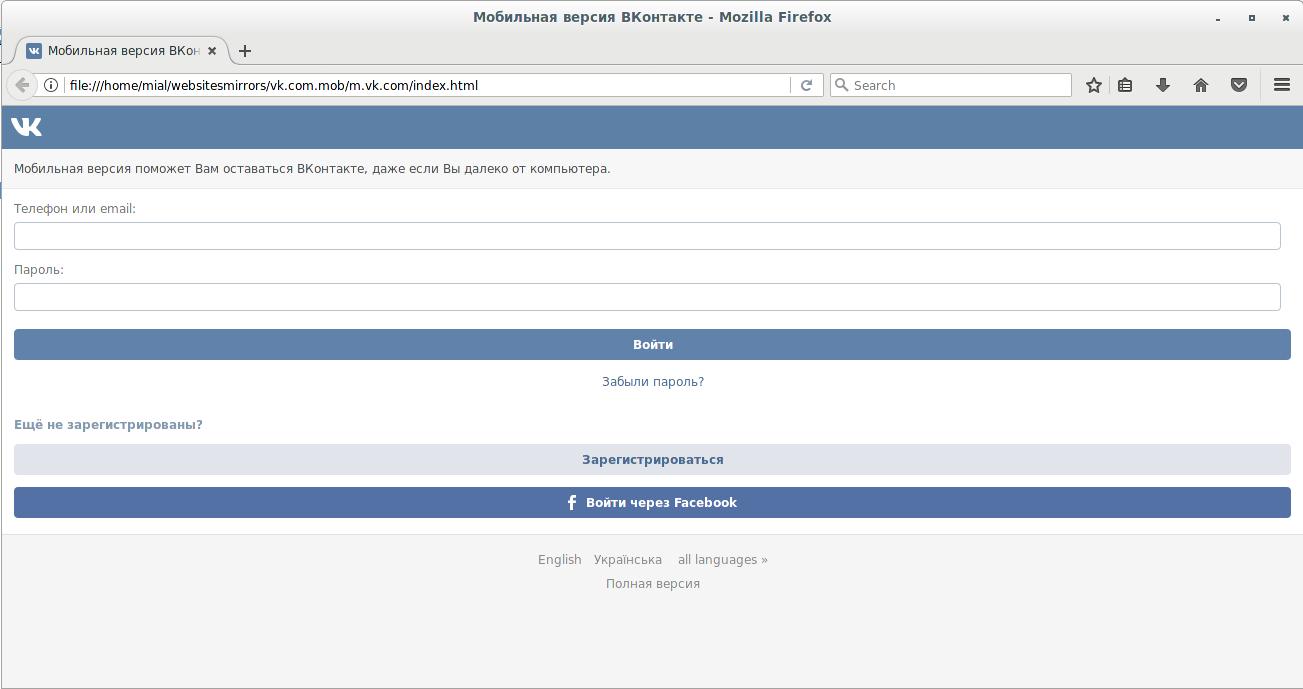
Task: Go to Firefox home page icon
Action: tap(1201, 85)
